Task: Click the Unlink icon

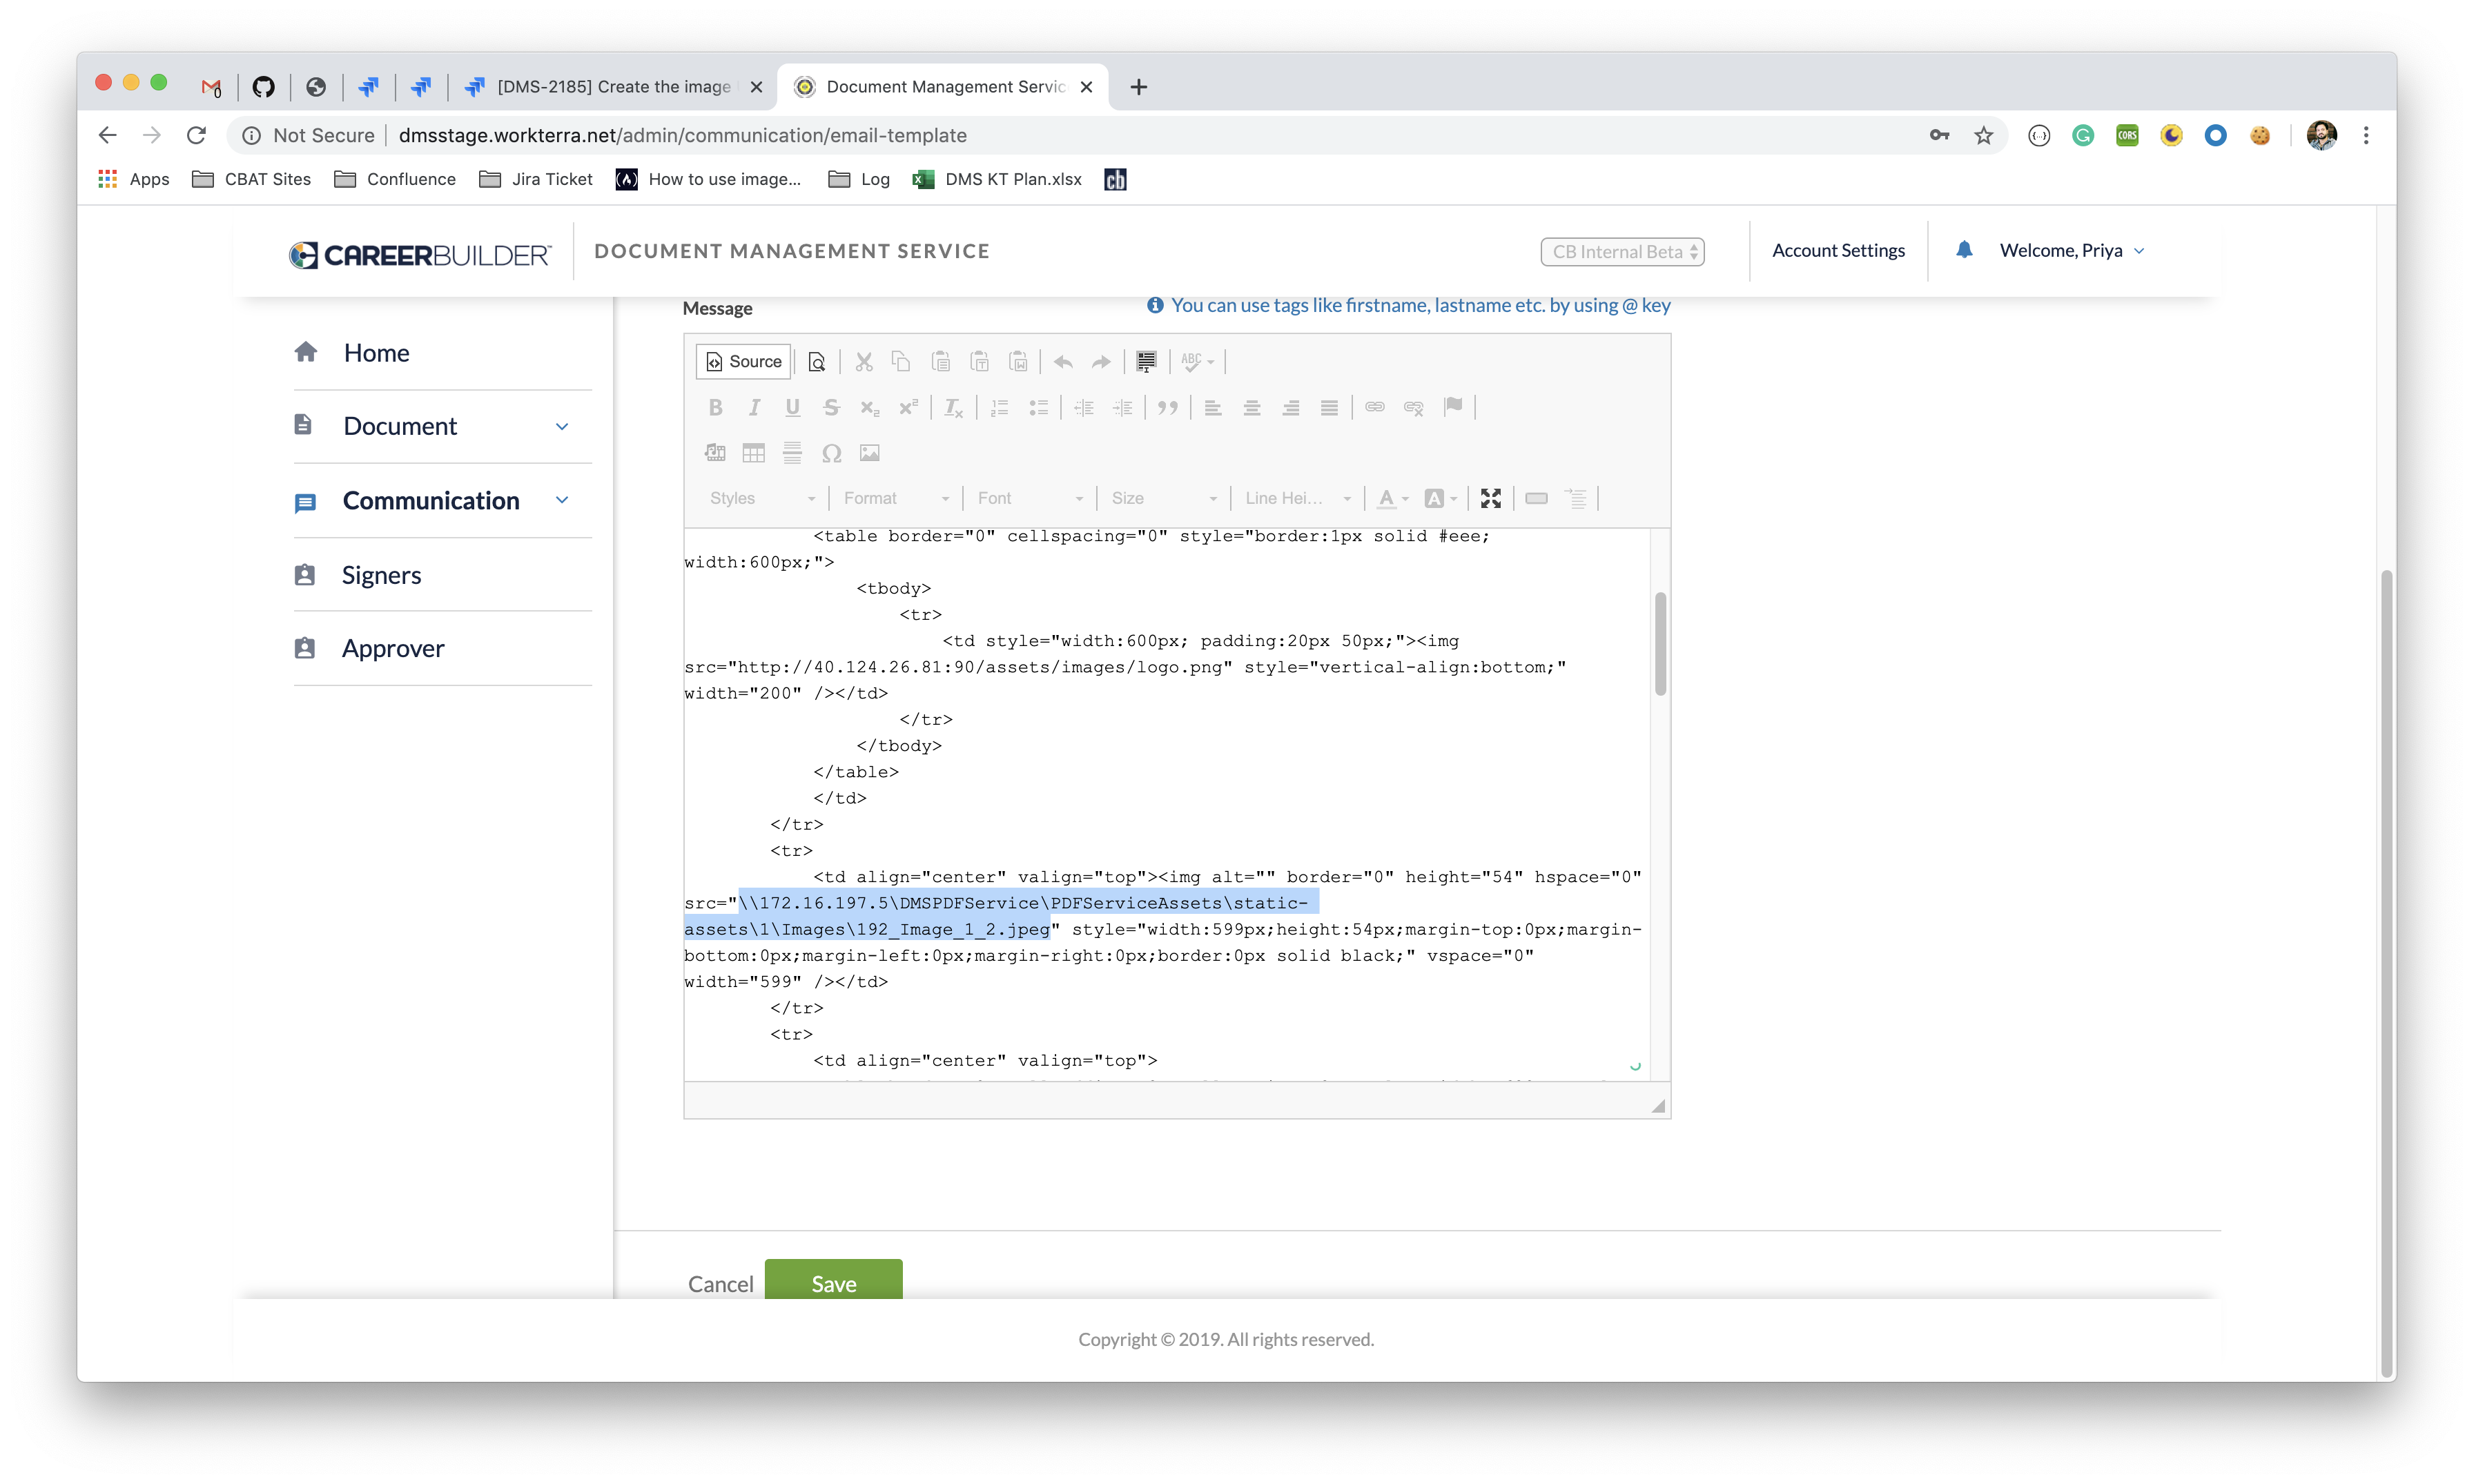Action: pyautogui.click(x=1413, y=407)
